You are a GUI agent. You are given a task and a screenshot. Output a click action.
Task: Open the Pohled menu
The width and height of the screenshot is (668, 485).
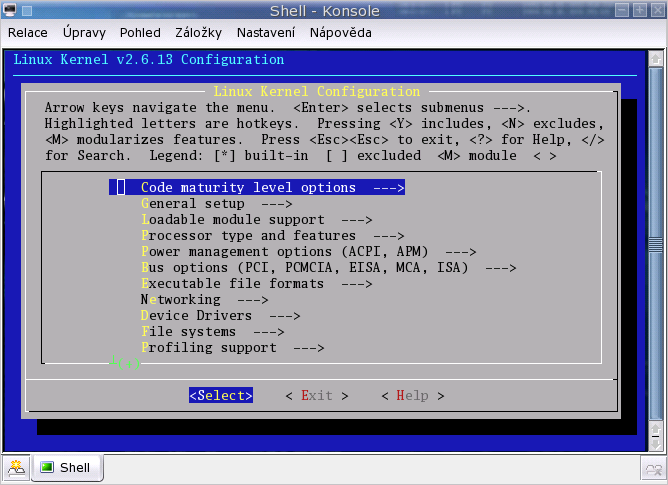coord(140,33)
